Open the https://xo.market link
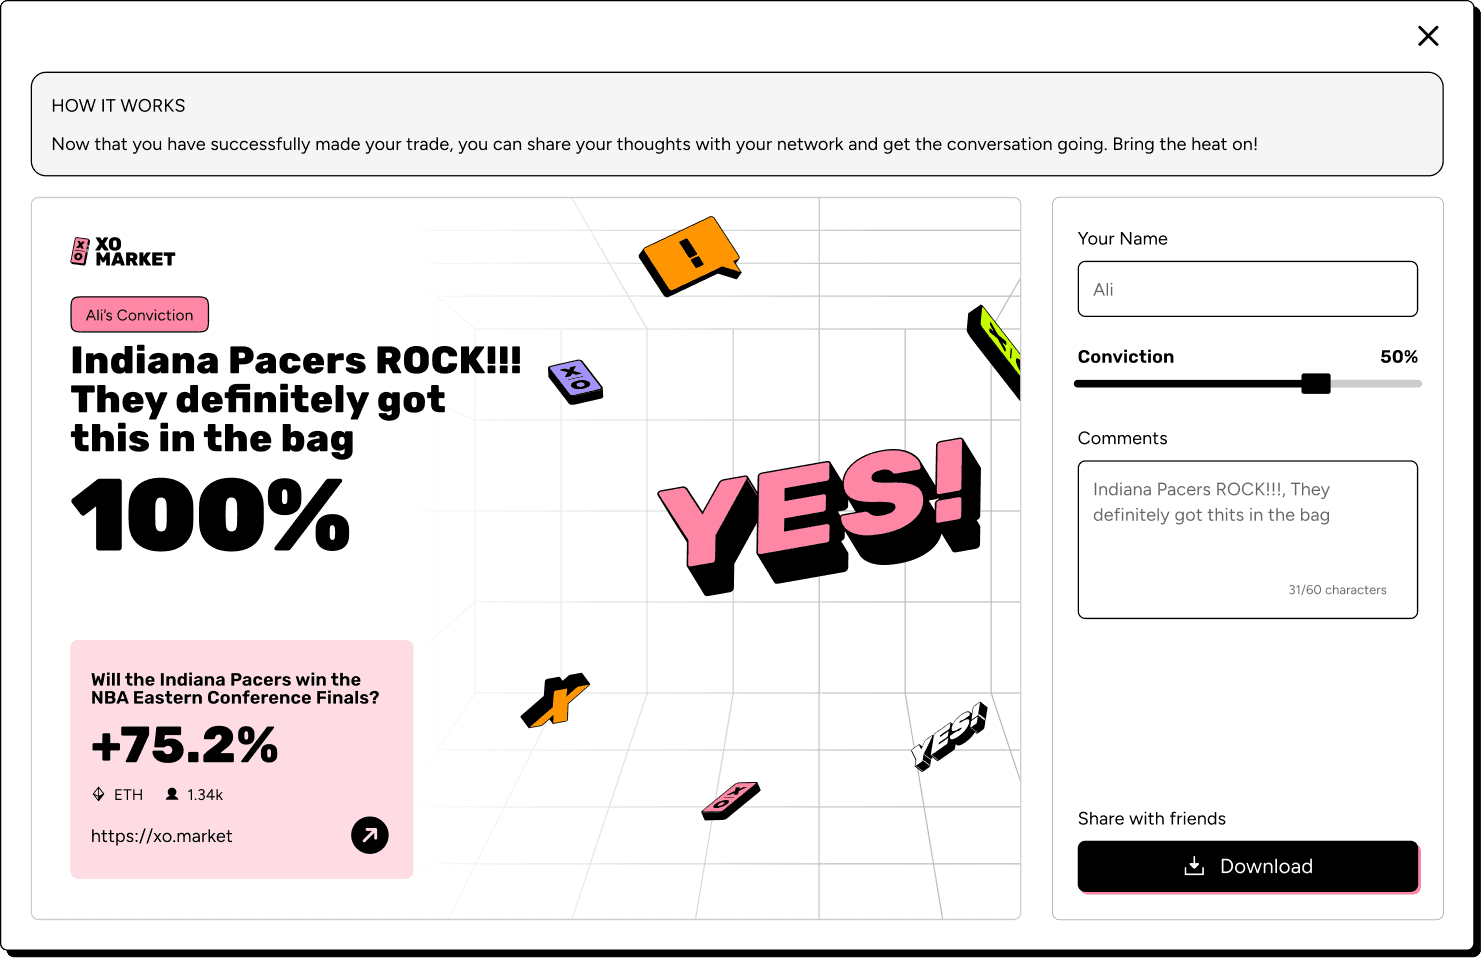The height and width of the screenshot is (958, 1481). tap(162, 836)
